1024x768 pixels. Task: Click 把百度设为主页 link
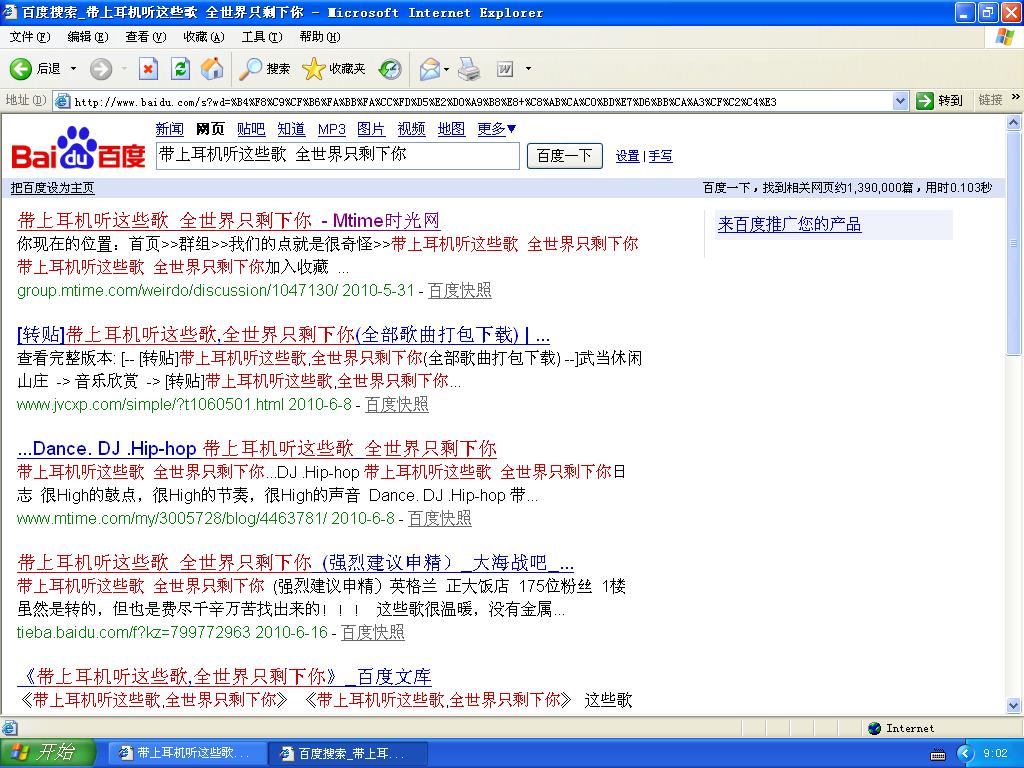[52, 188]
